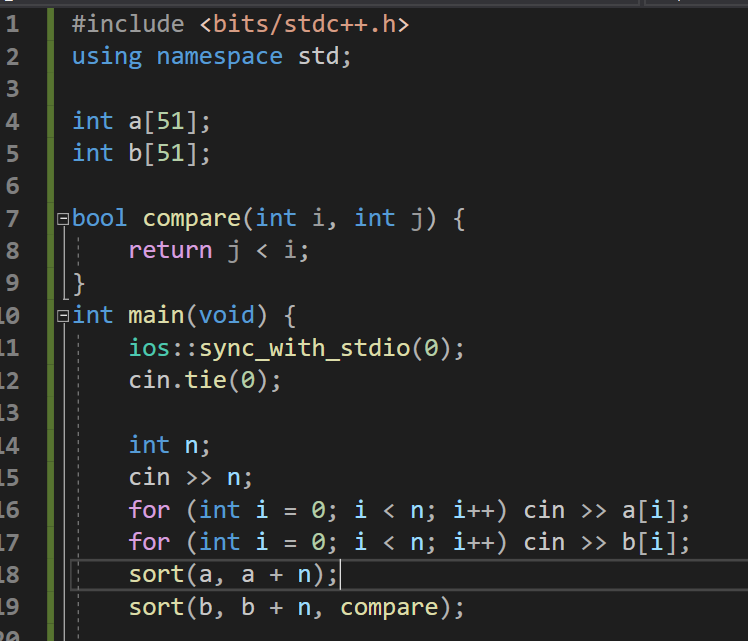748x641 pixels.
Task: Click 'b[51];' array declaration
Action: (169, 154)
